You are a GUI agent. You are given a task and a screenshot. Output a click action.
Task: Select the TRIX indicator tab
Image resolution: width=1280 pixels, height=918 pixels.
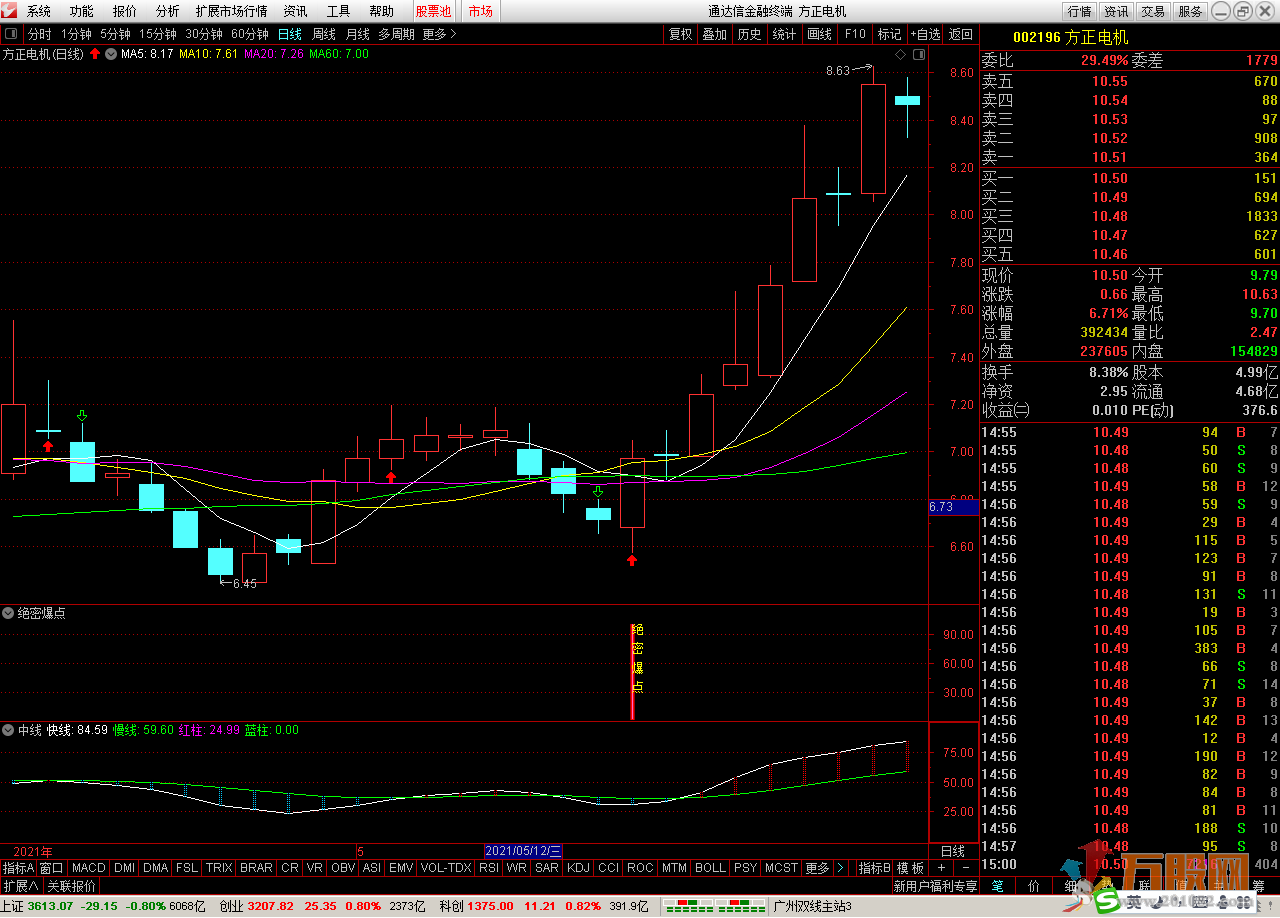click(x=219, y=868)
